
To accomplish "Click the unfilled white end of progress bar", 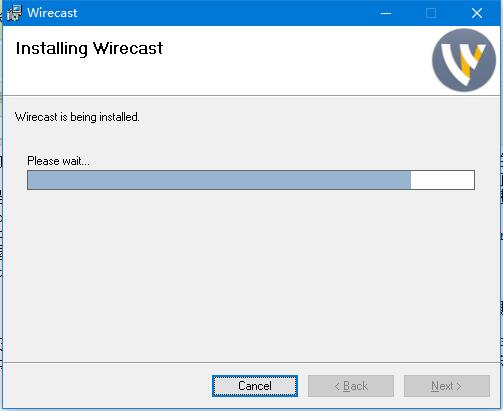I will 442,180.
